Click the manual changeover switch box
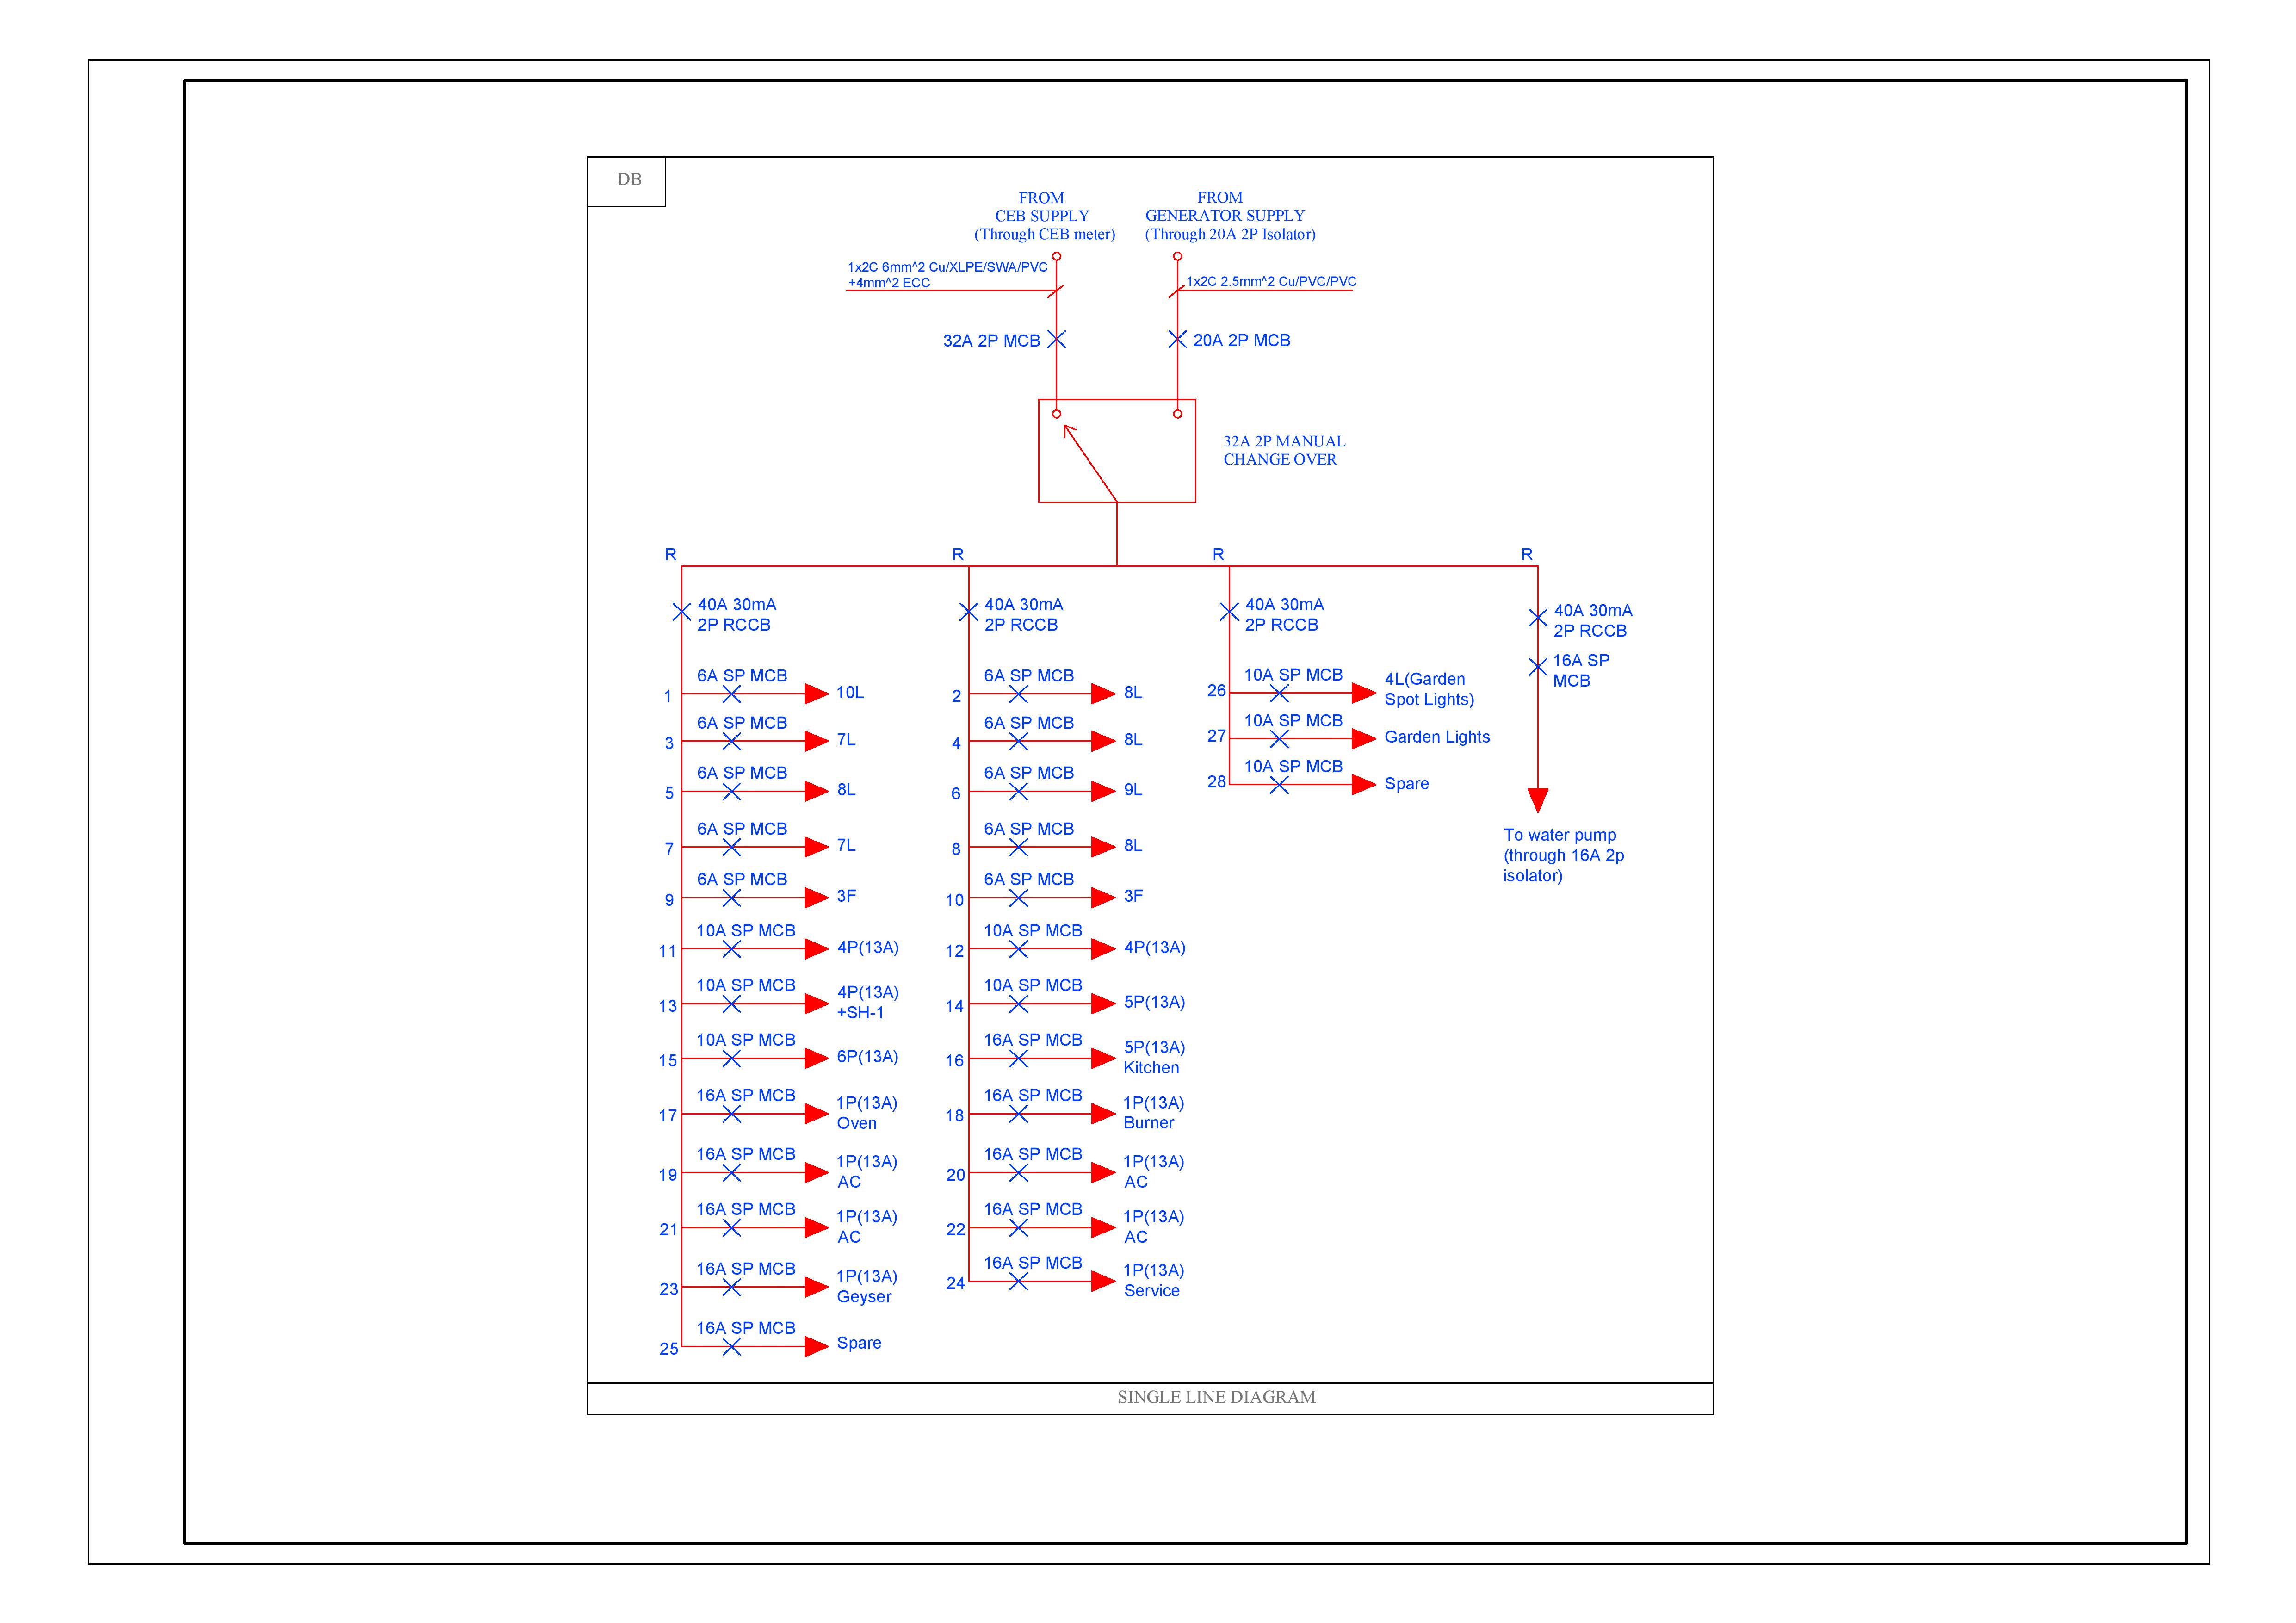This screenshot has height=1623, width=2296. 1116,451
